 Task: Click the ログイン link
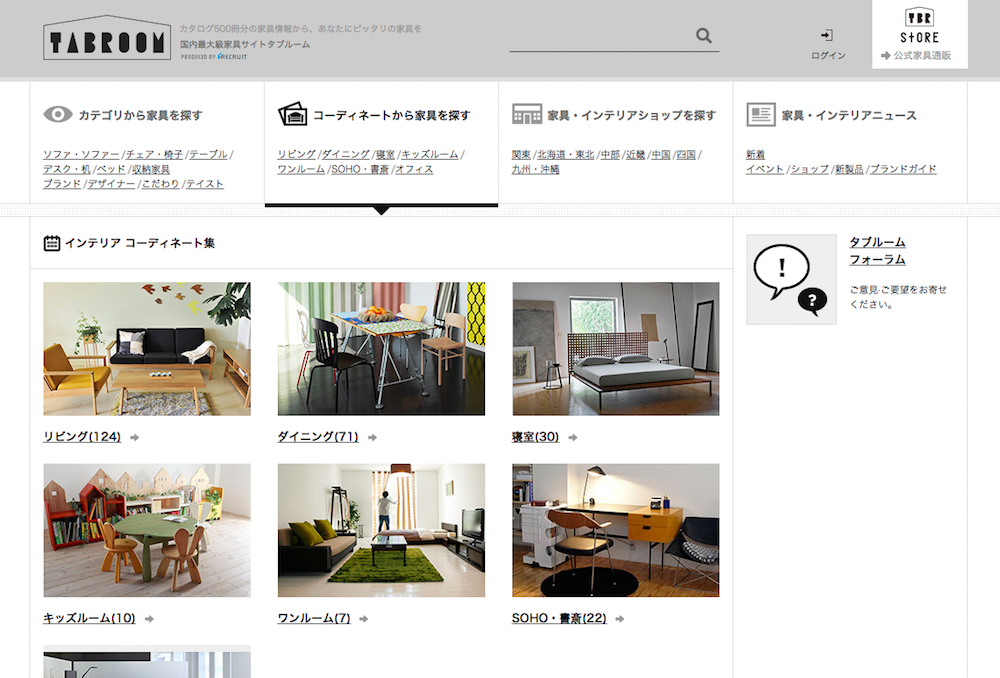tap(828, 55)
